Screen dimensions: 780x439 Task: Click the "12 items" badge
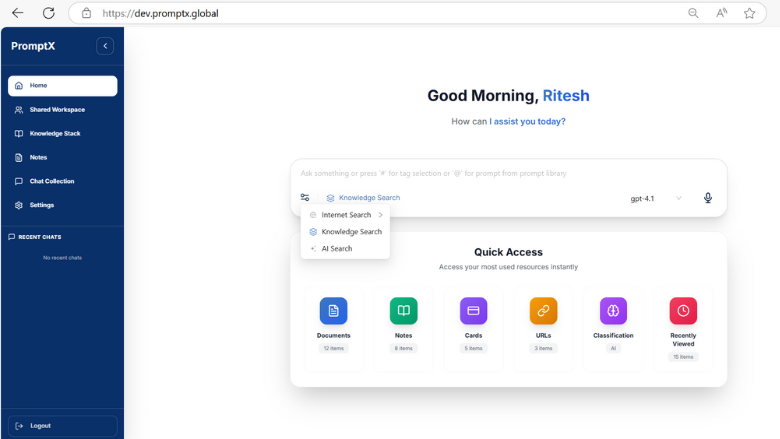pos(333,349)
